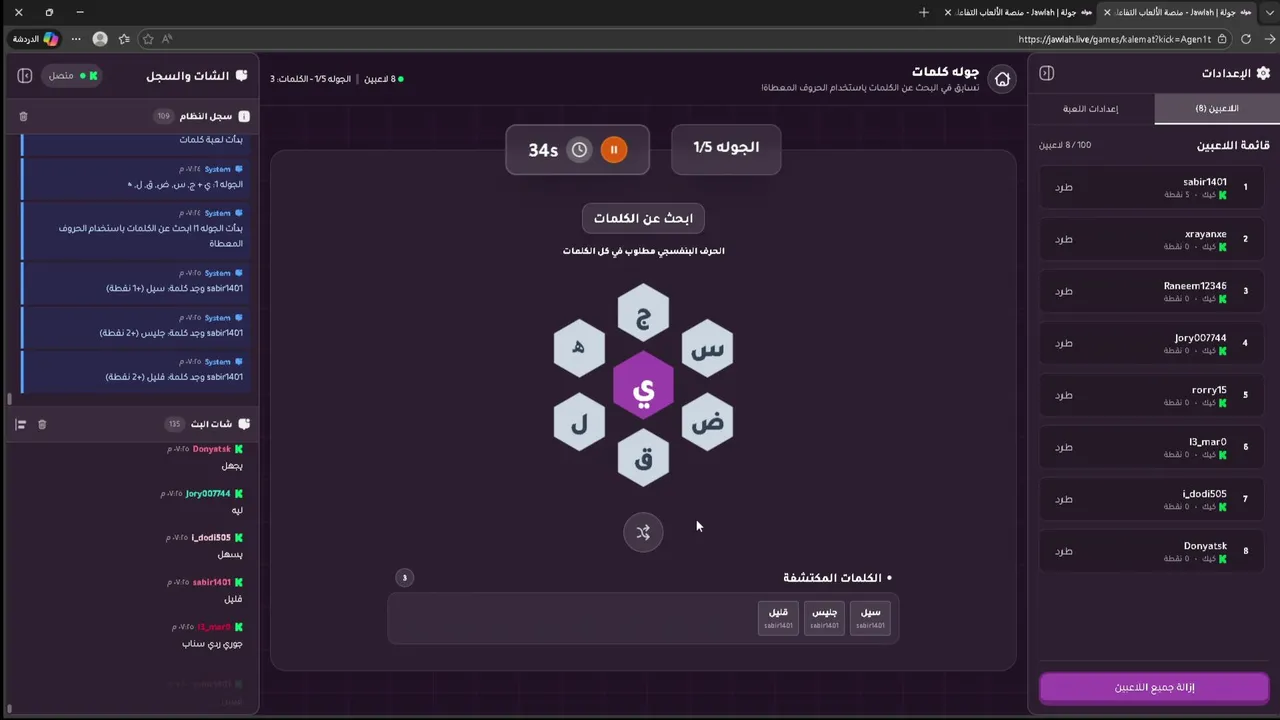Switch to the second Jawlah browser tab

coord(1020,12)
